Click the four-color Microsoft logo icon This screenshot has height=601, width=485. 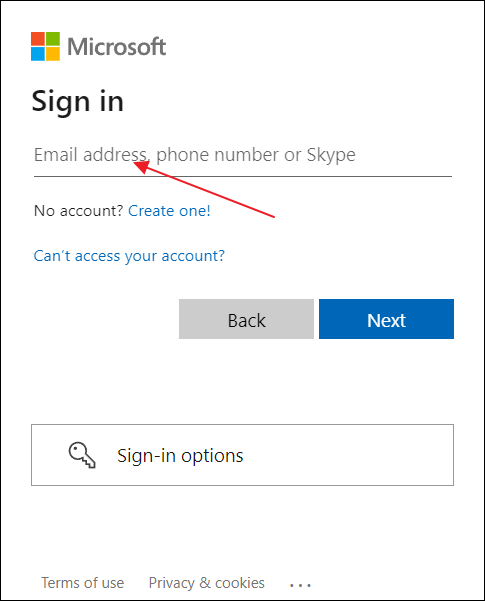click(x=45, y=46)
